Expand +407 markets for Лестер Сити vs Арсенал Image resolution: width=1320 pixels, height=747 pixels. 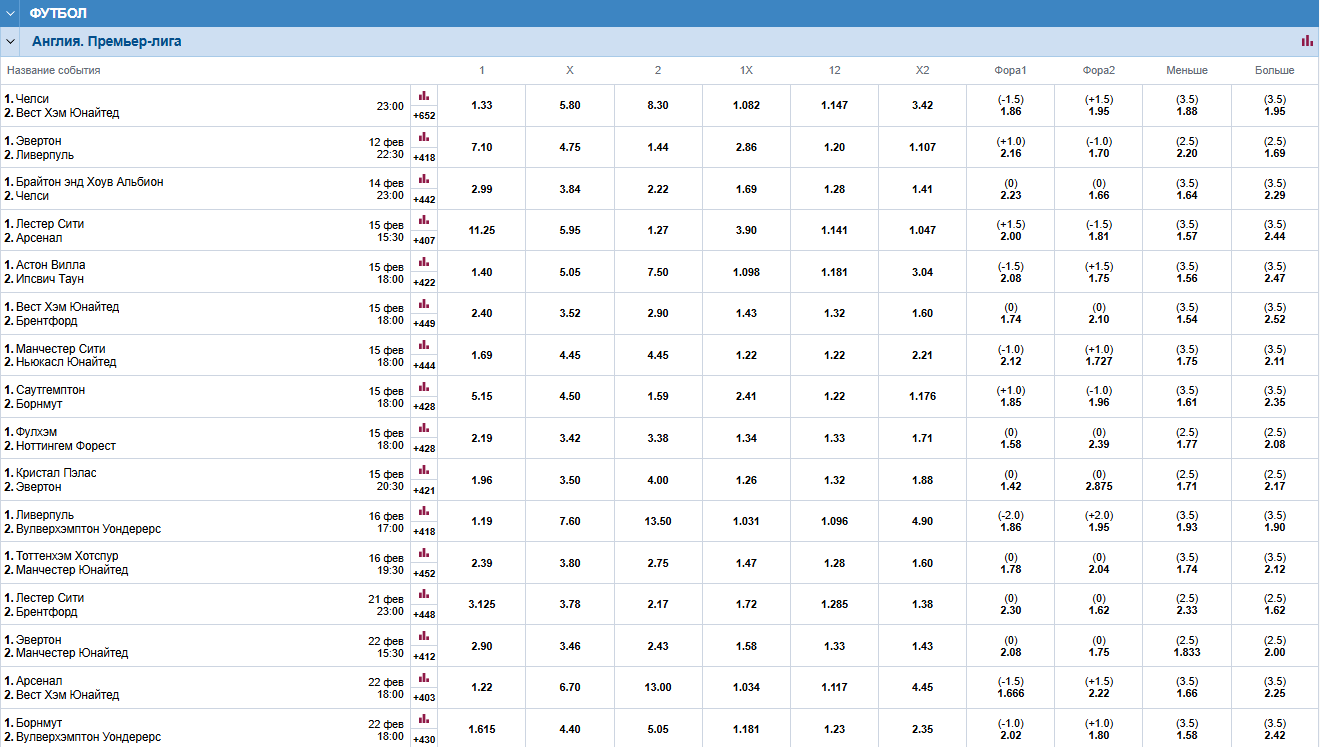coord(424,241)
